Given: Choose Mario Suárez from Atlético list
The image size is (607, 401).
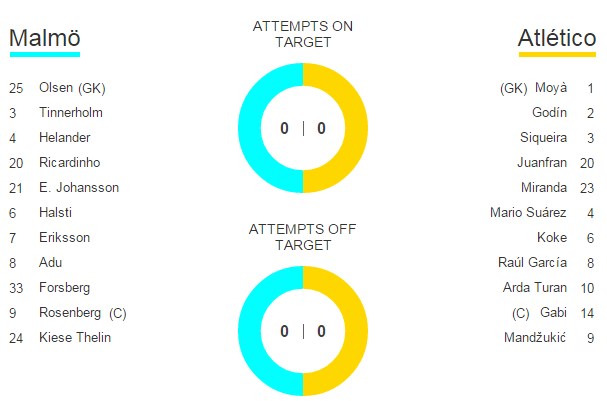Looking at the screenshot, I should (x=528, y=212).
